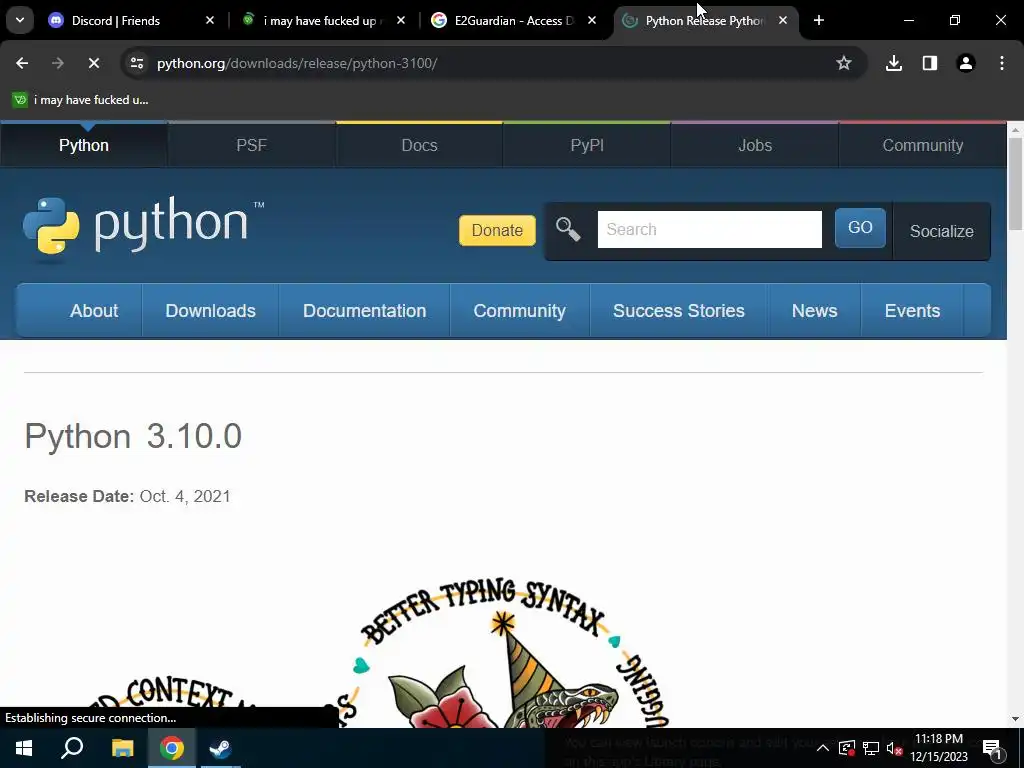Open the Documentation main menu item
The width and height of the screenshot is (1024, 768).
tap(364, 311)
